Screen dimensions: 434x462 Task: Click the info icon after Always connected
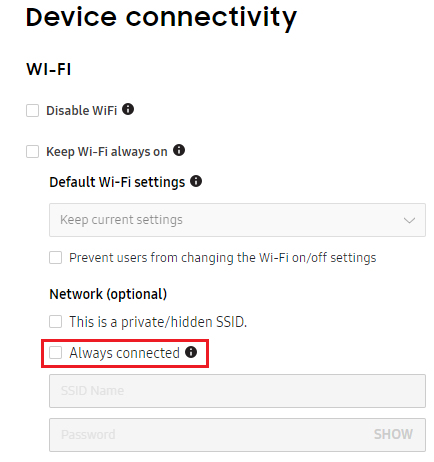point(191,352)
